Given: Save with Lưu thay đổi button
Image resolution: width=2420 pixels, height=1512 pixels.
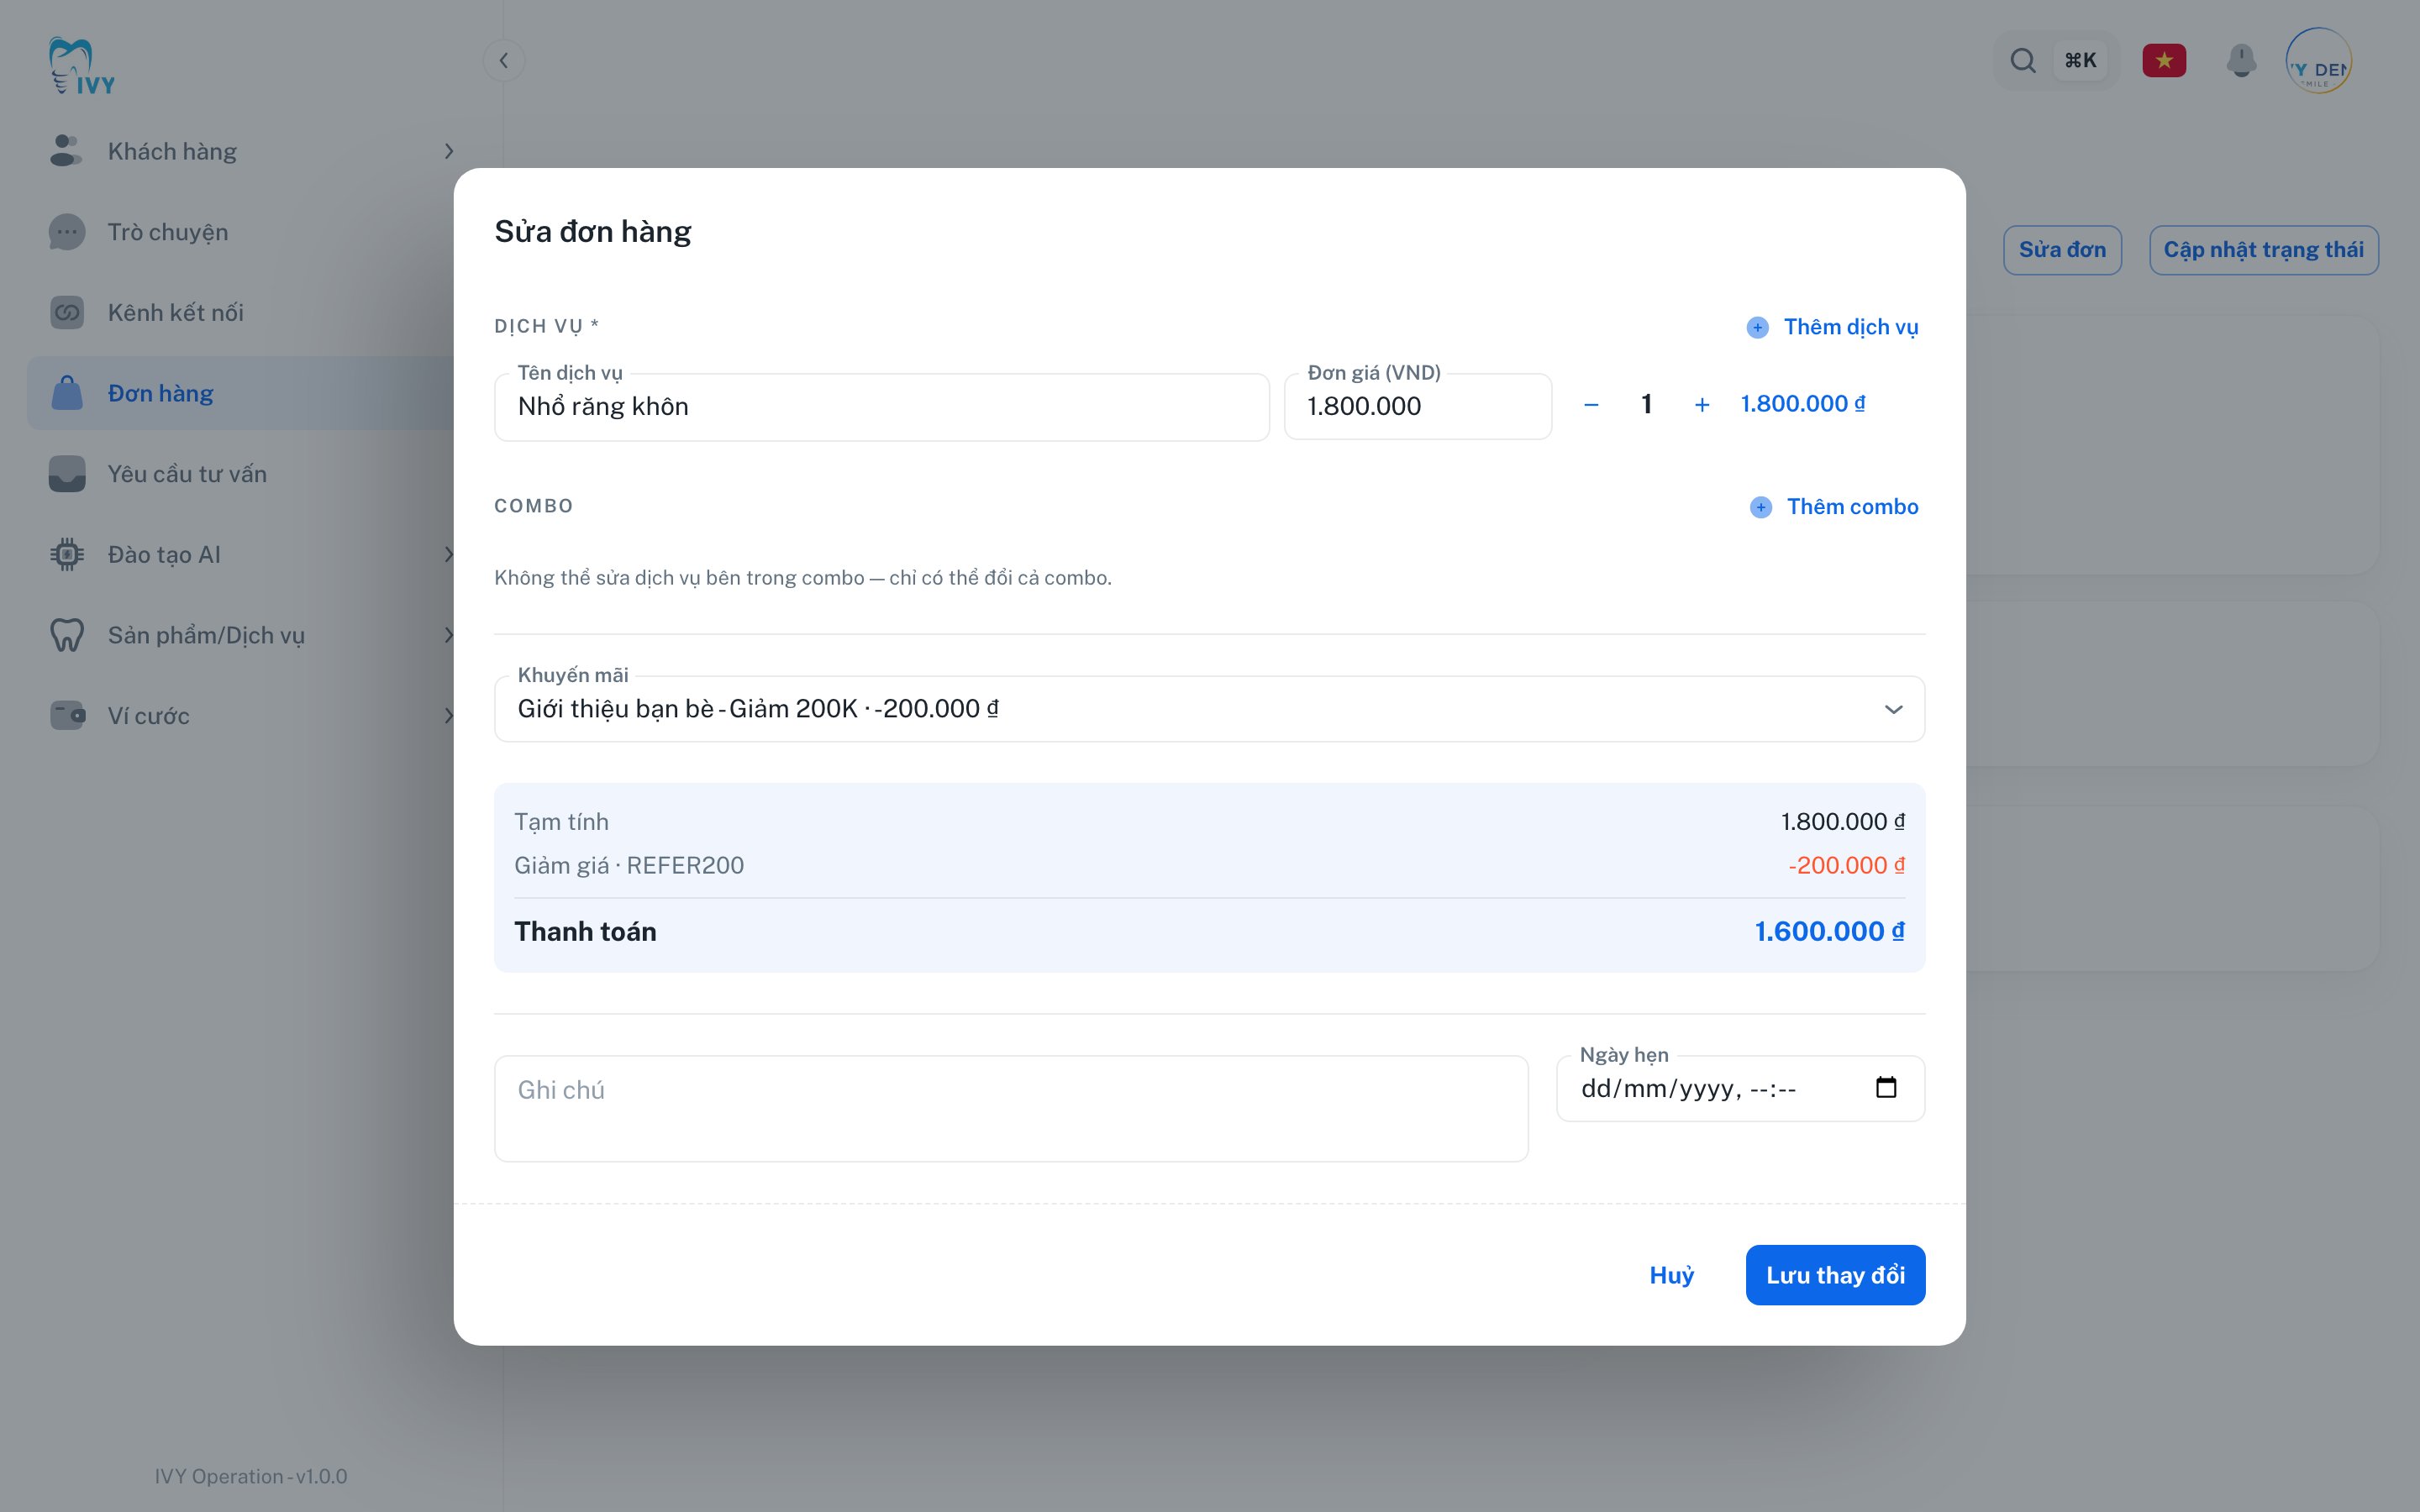Looking at the screenshot, I should point(1835,1275).
